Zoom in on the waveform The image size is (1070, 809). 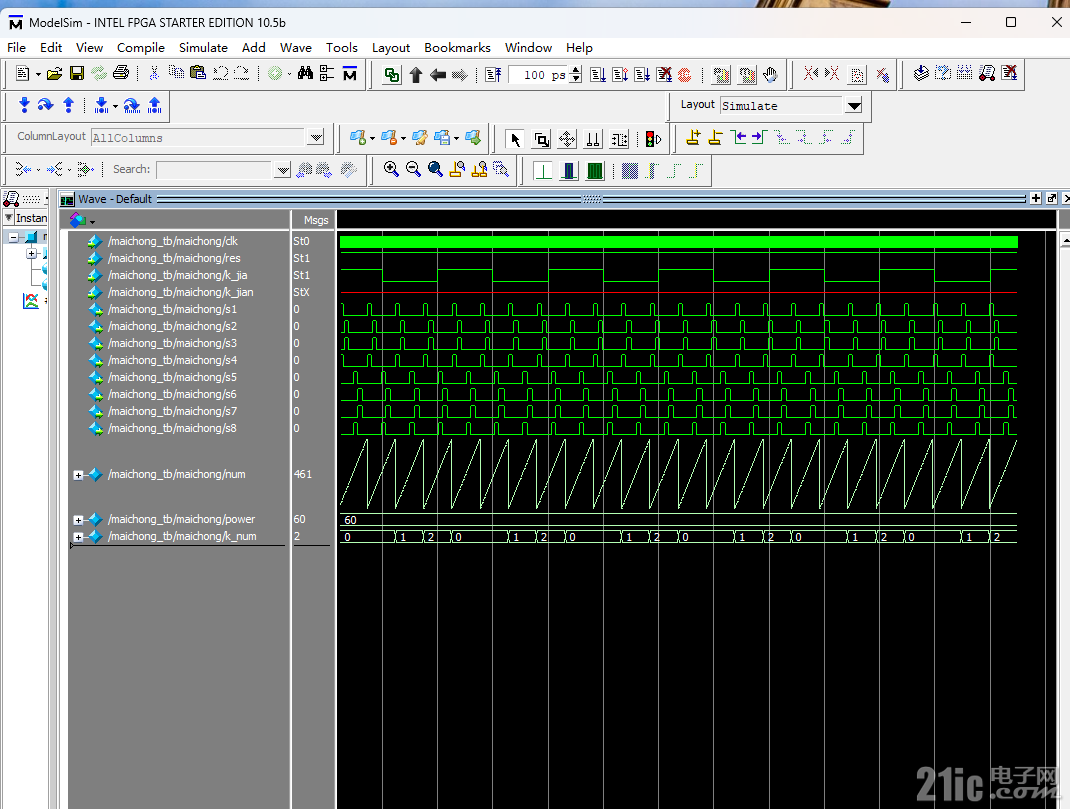click(x=391, y=169)
